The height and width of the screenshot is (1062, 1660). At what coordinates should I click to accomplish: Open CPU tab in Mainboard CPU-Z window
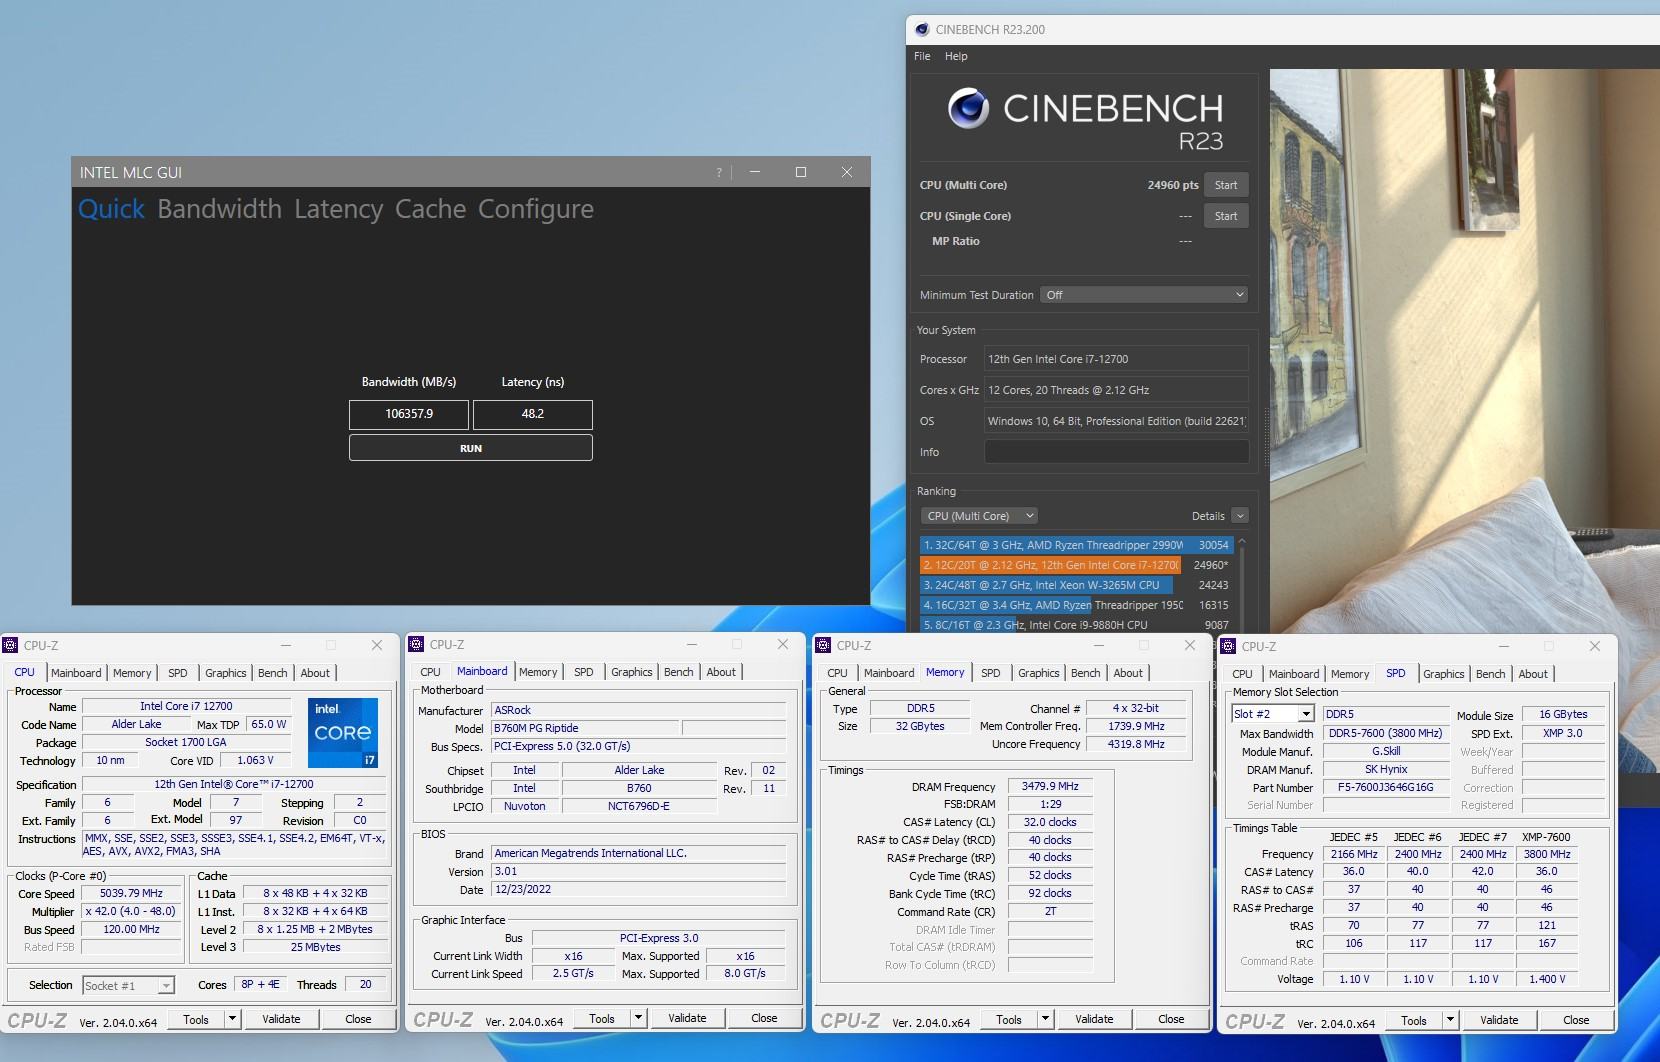[430, 672]
